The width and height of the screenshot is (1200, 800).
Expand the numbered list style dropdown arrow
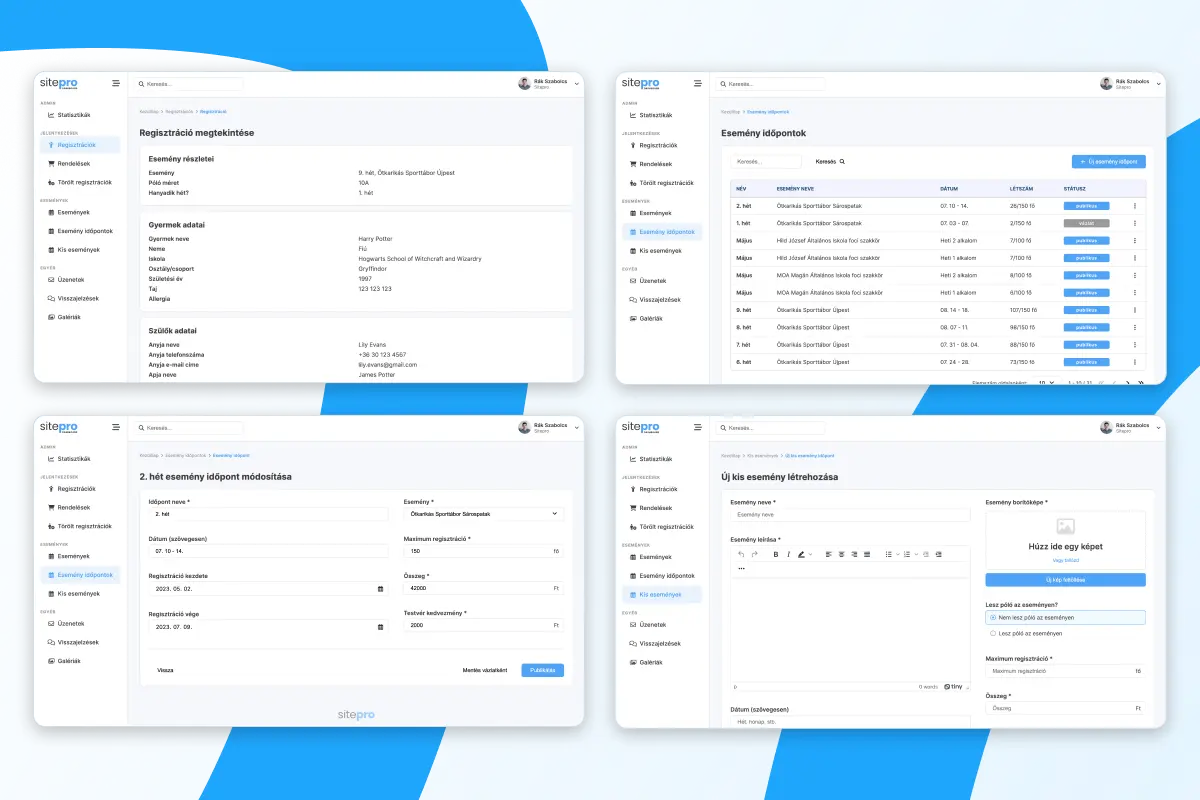coord(916,554)
